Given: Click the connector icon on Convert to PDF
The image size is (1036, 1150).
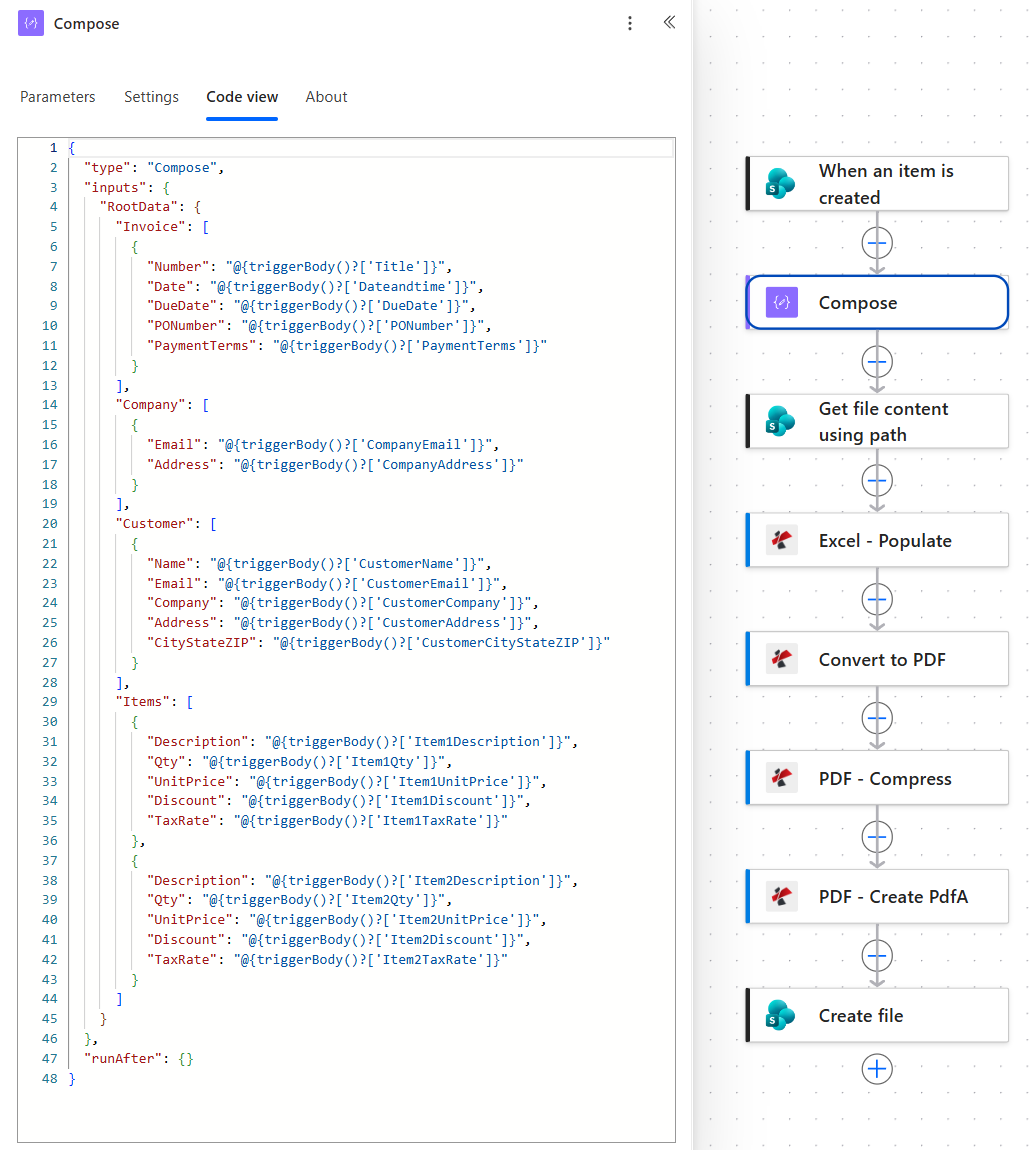Looking at the screenshot, I should coord(782,659).
